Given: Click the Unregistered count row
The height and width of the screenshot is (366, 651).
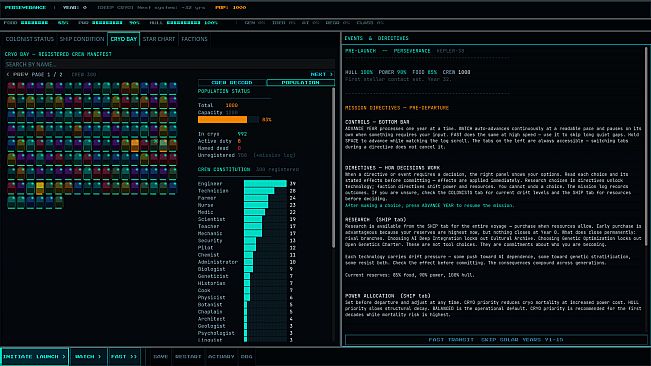Looking at the screenshot, I should pos(247,155).
